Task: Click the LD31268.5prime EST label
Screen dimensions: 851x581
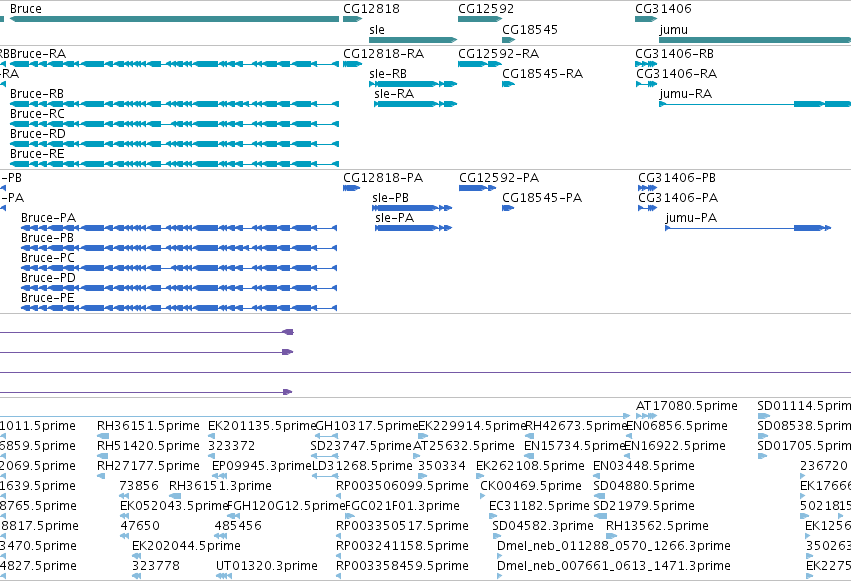Action: 363,466
